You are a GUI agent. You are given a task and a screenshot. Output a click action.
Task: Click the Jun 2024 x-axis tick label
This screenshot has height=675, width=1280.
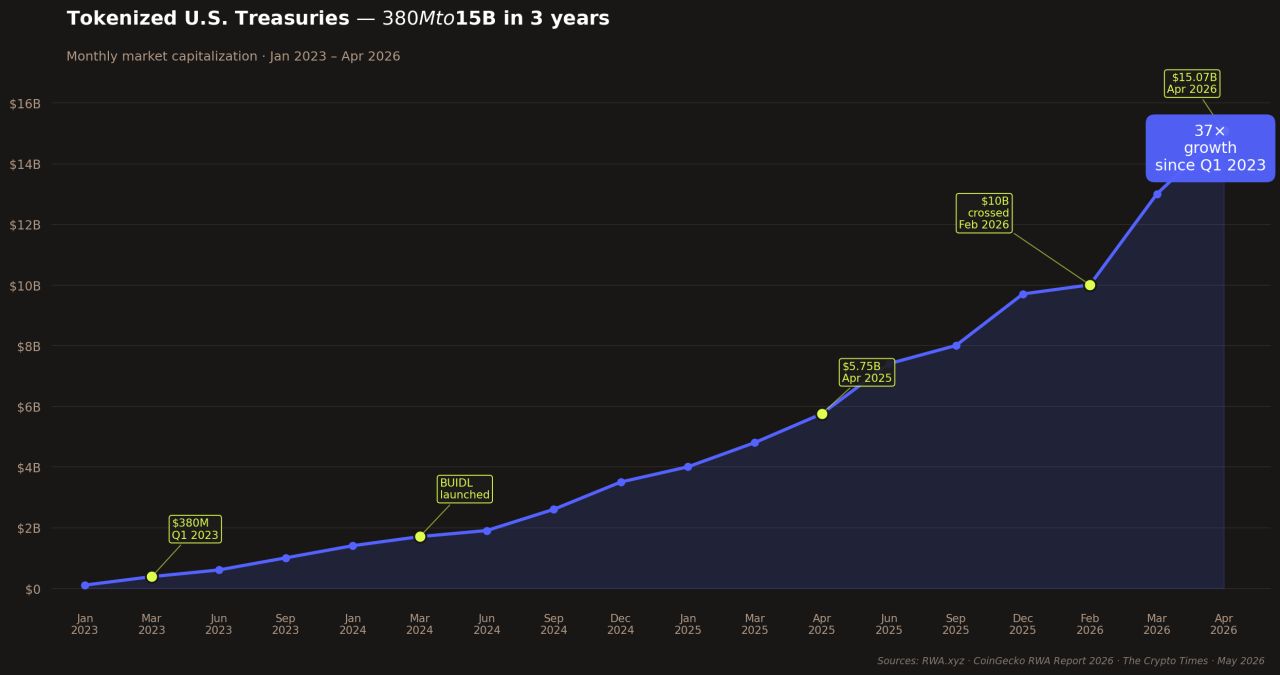pyautogui.click(x=487, y=624)
